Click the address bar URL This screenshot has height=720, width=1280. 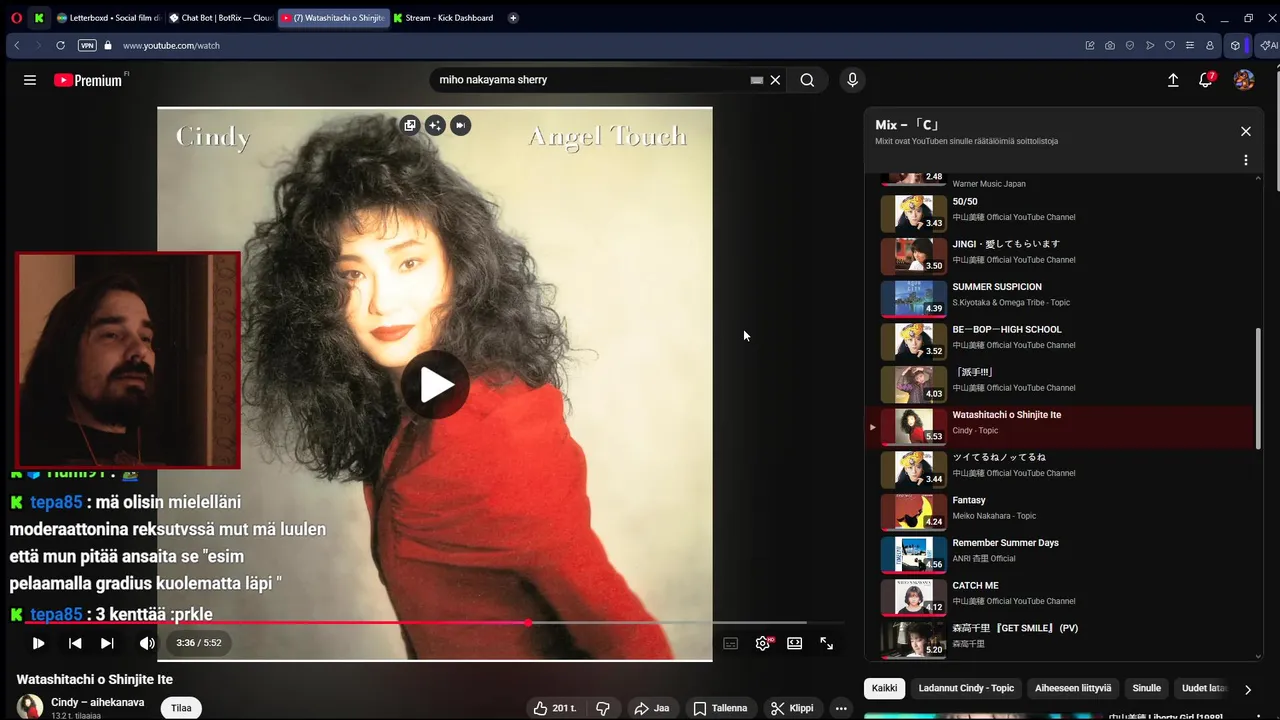point(171,45)
